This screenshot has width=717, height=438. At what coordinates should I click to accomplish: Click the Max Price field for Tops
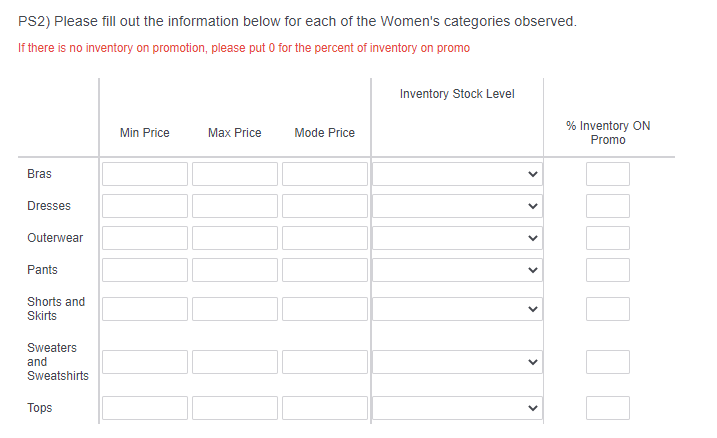click(234, 408)
